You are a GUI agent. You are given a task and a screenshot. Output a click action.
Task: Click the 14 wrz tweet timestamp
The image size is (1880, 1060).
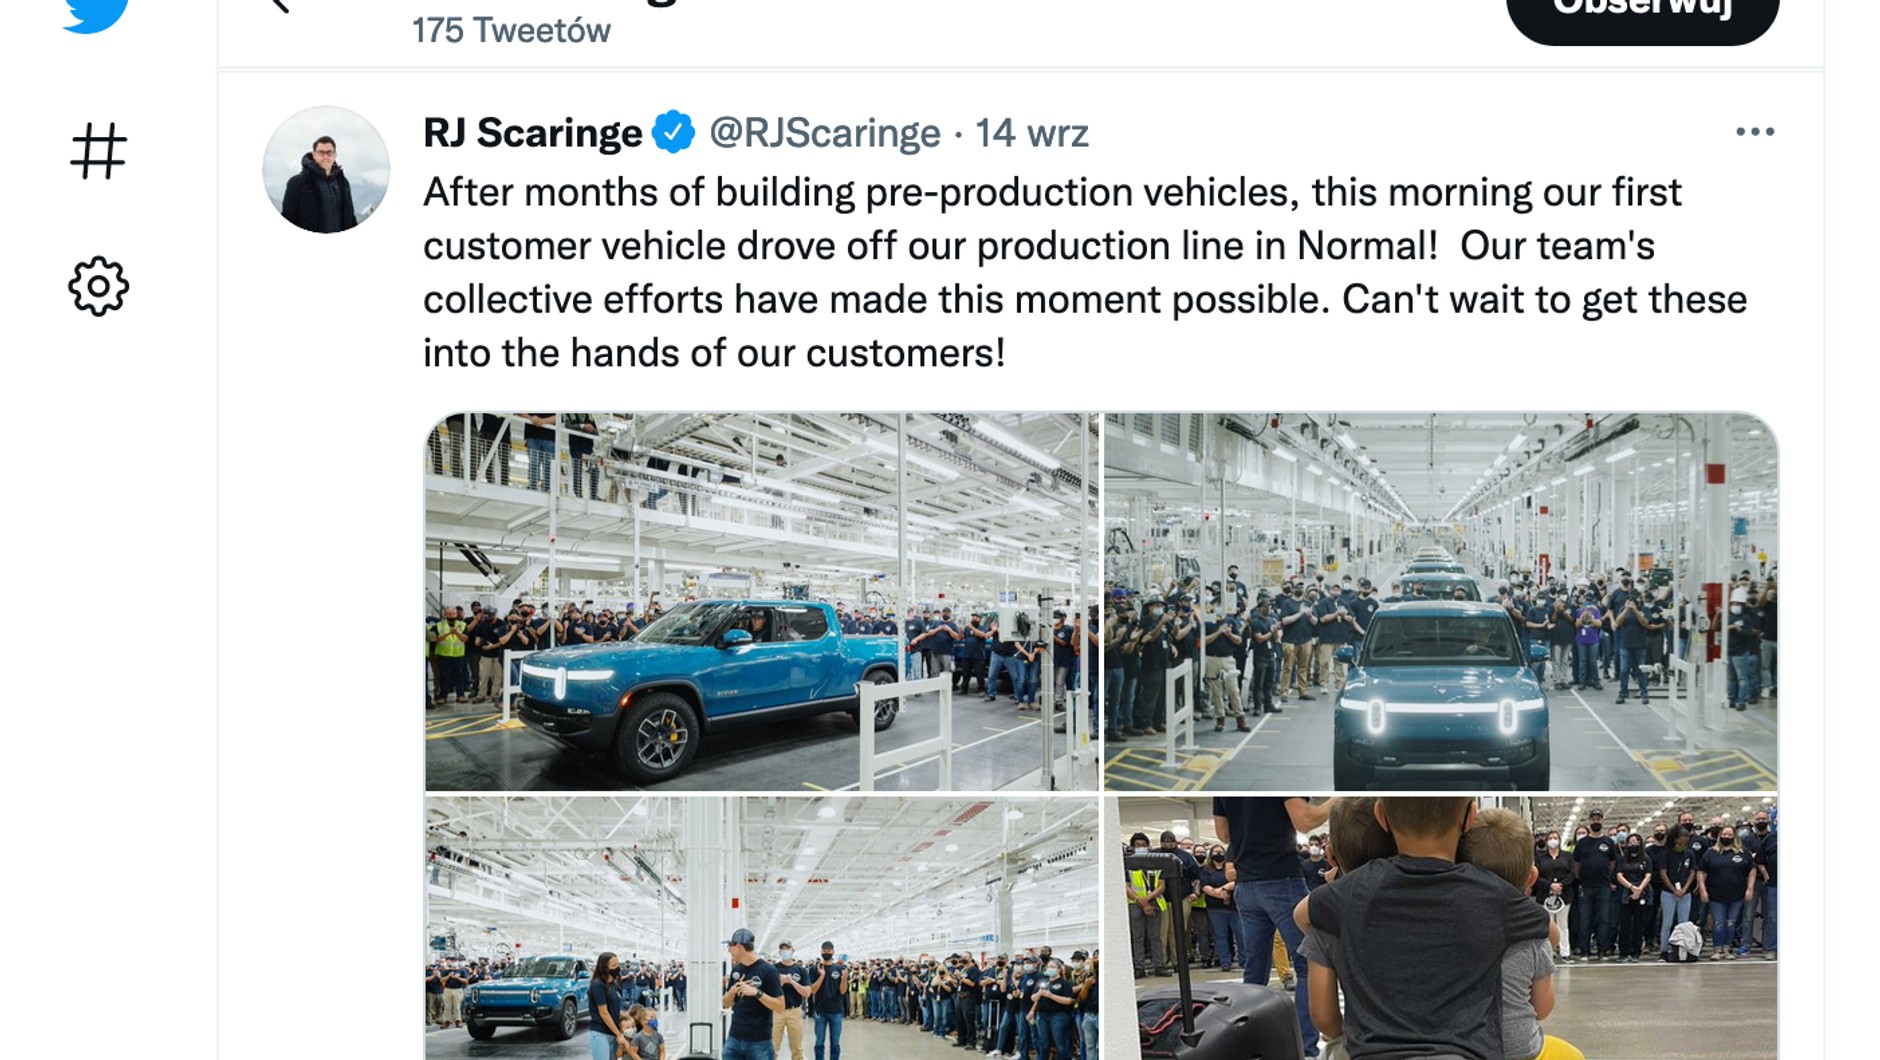1031,133
